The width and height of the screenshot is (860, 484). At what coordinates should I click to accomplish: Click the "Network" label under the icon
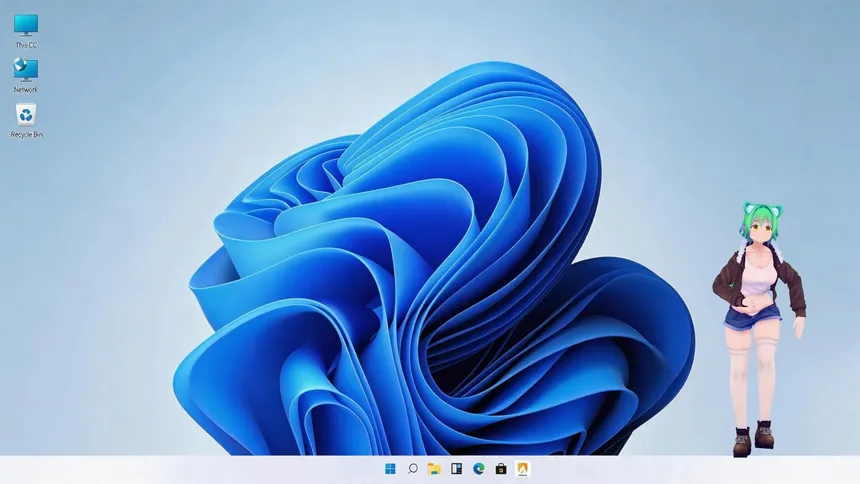point(26,90)
